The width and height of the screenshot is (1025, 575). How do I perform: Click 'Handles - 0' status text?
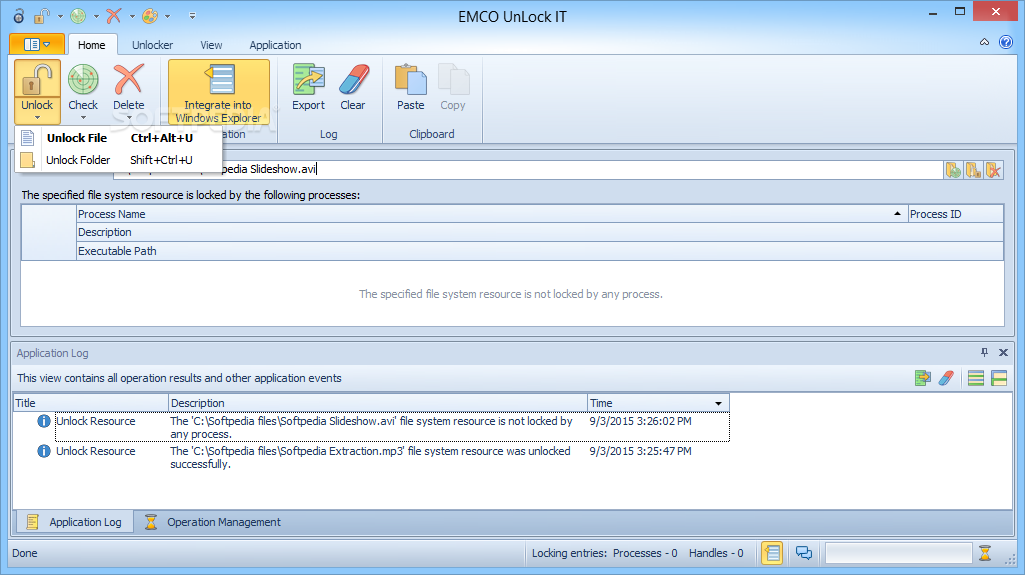716,553
